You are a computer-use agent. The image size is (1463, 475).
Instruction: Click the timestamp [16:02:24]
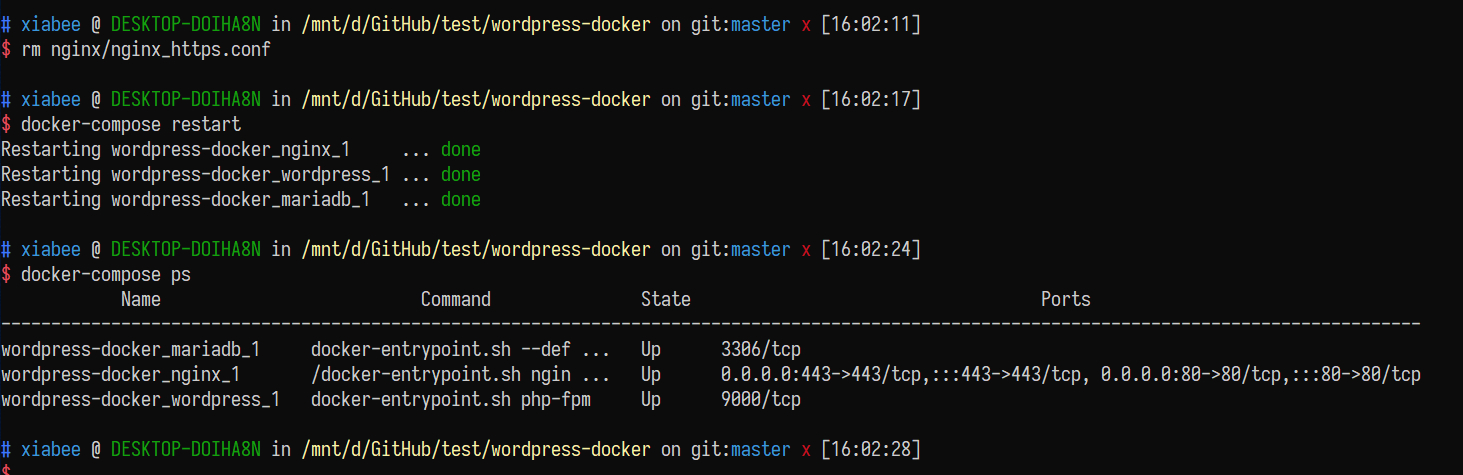(871, 249)
